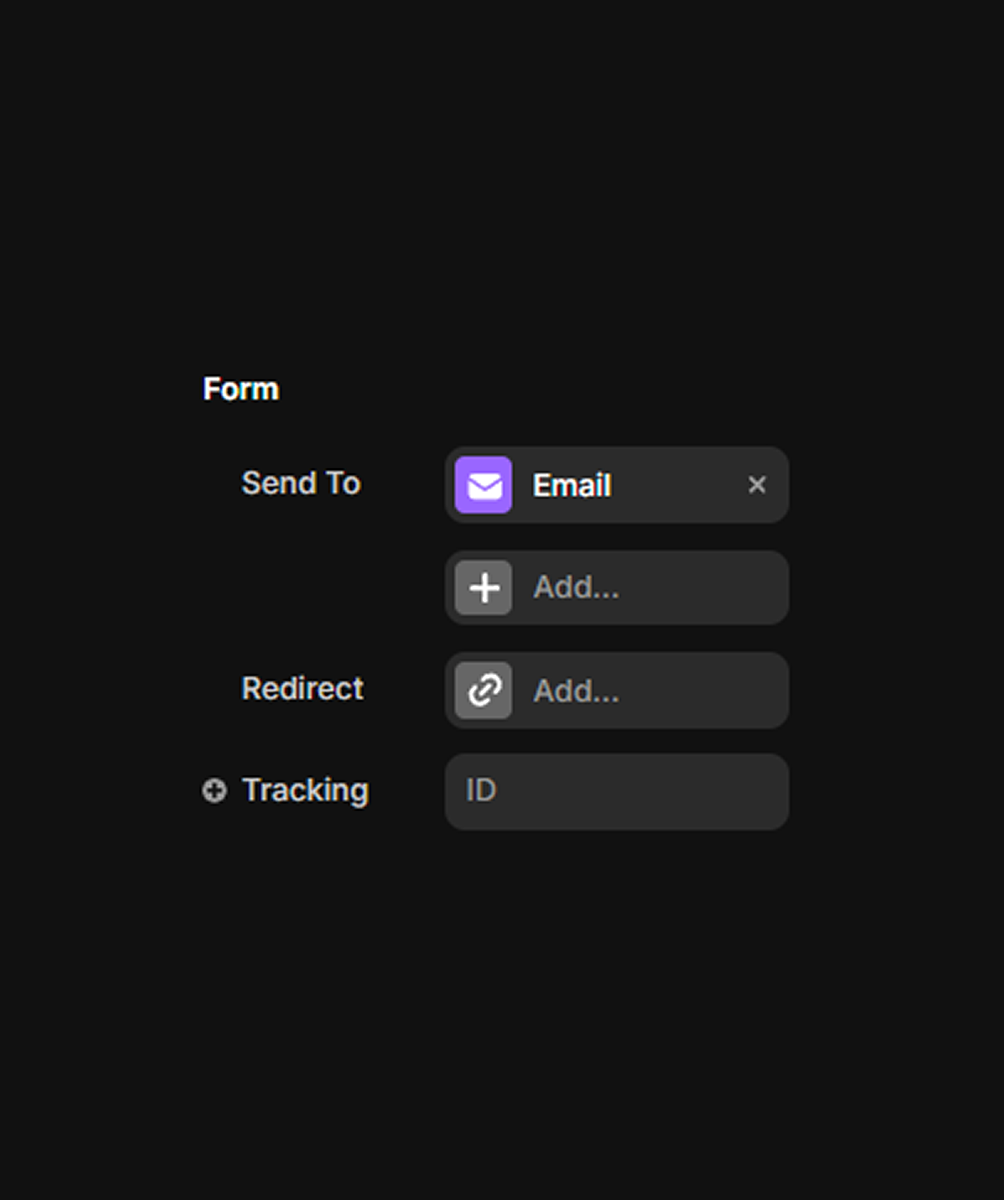Click the Redirect label
The width and height of the screenshot is (1004, 1200).
click(x=303, y=689)
